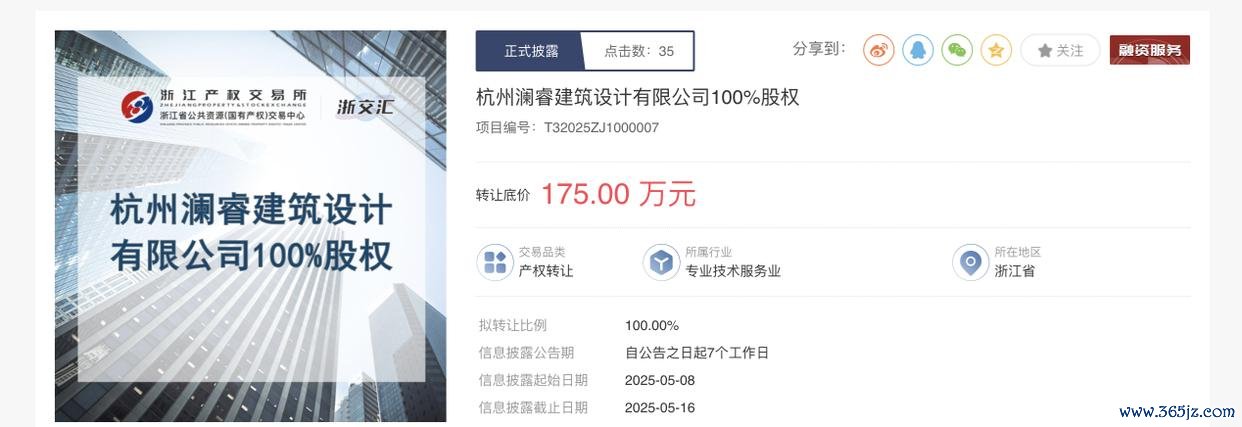Share listing via WeChat icon
The width and height of the screenshot is (1242, 427).
pyautogui.click(x=957, y=50)
